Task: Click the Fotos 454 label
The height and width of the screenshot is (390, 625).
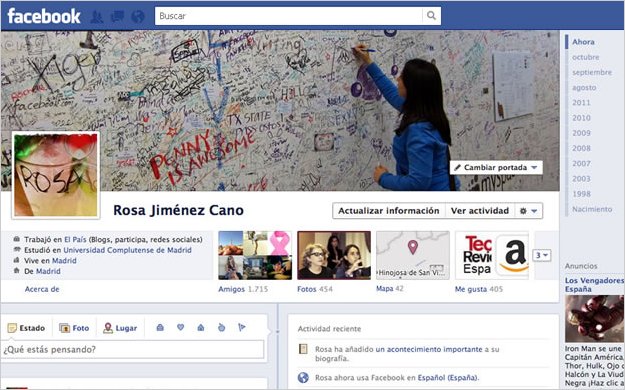Action: tap(314, 289)
